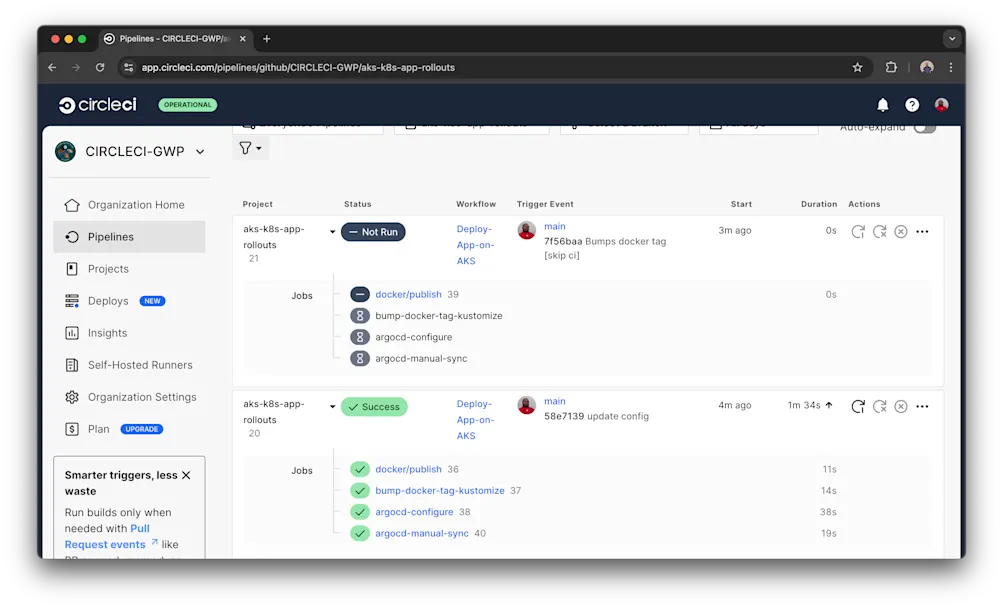Dismiss Smarter triggers promo card
This screenshot has width=1003, height=608.
click(186, 475)
